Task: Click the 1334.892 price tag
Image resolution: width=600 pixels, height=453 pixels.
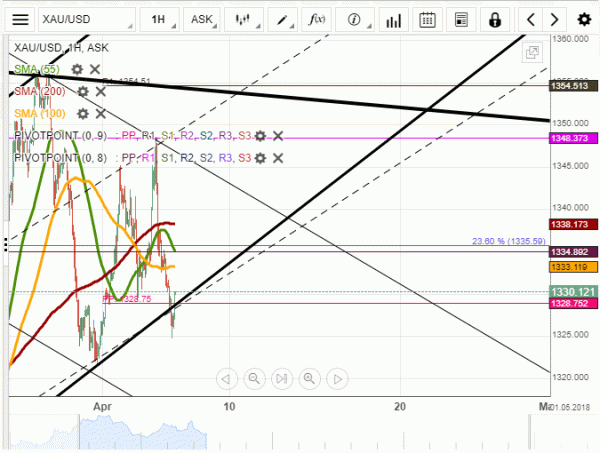Action: click(573, 252)
